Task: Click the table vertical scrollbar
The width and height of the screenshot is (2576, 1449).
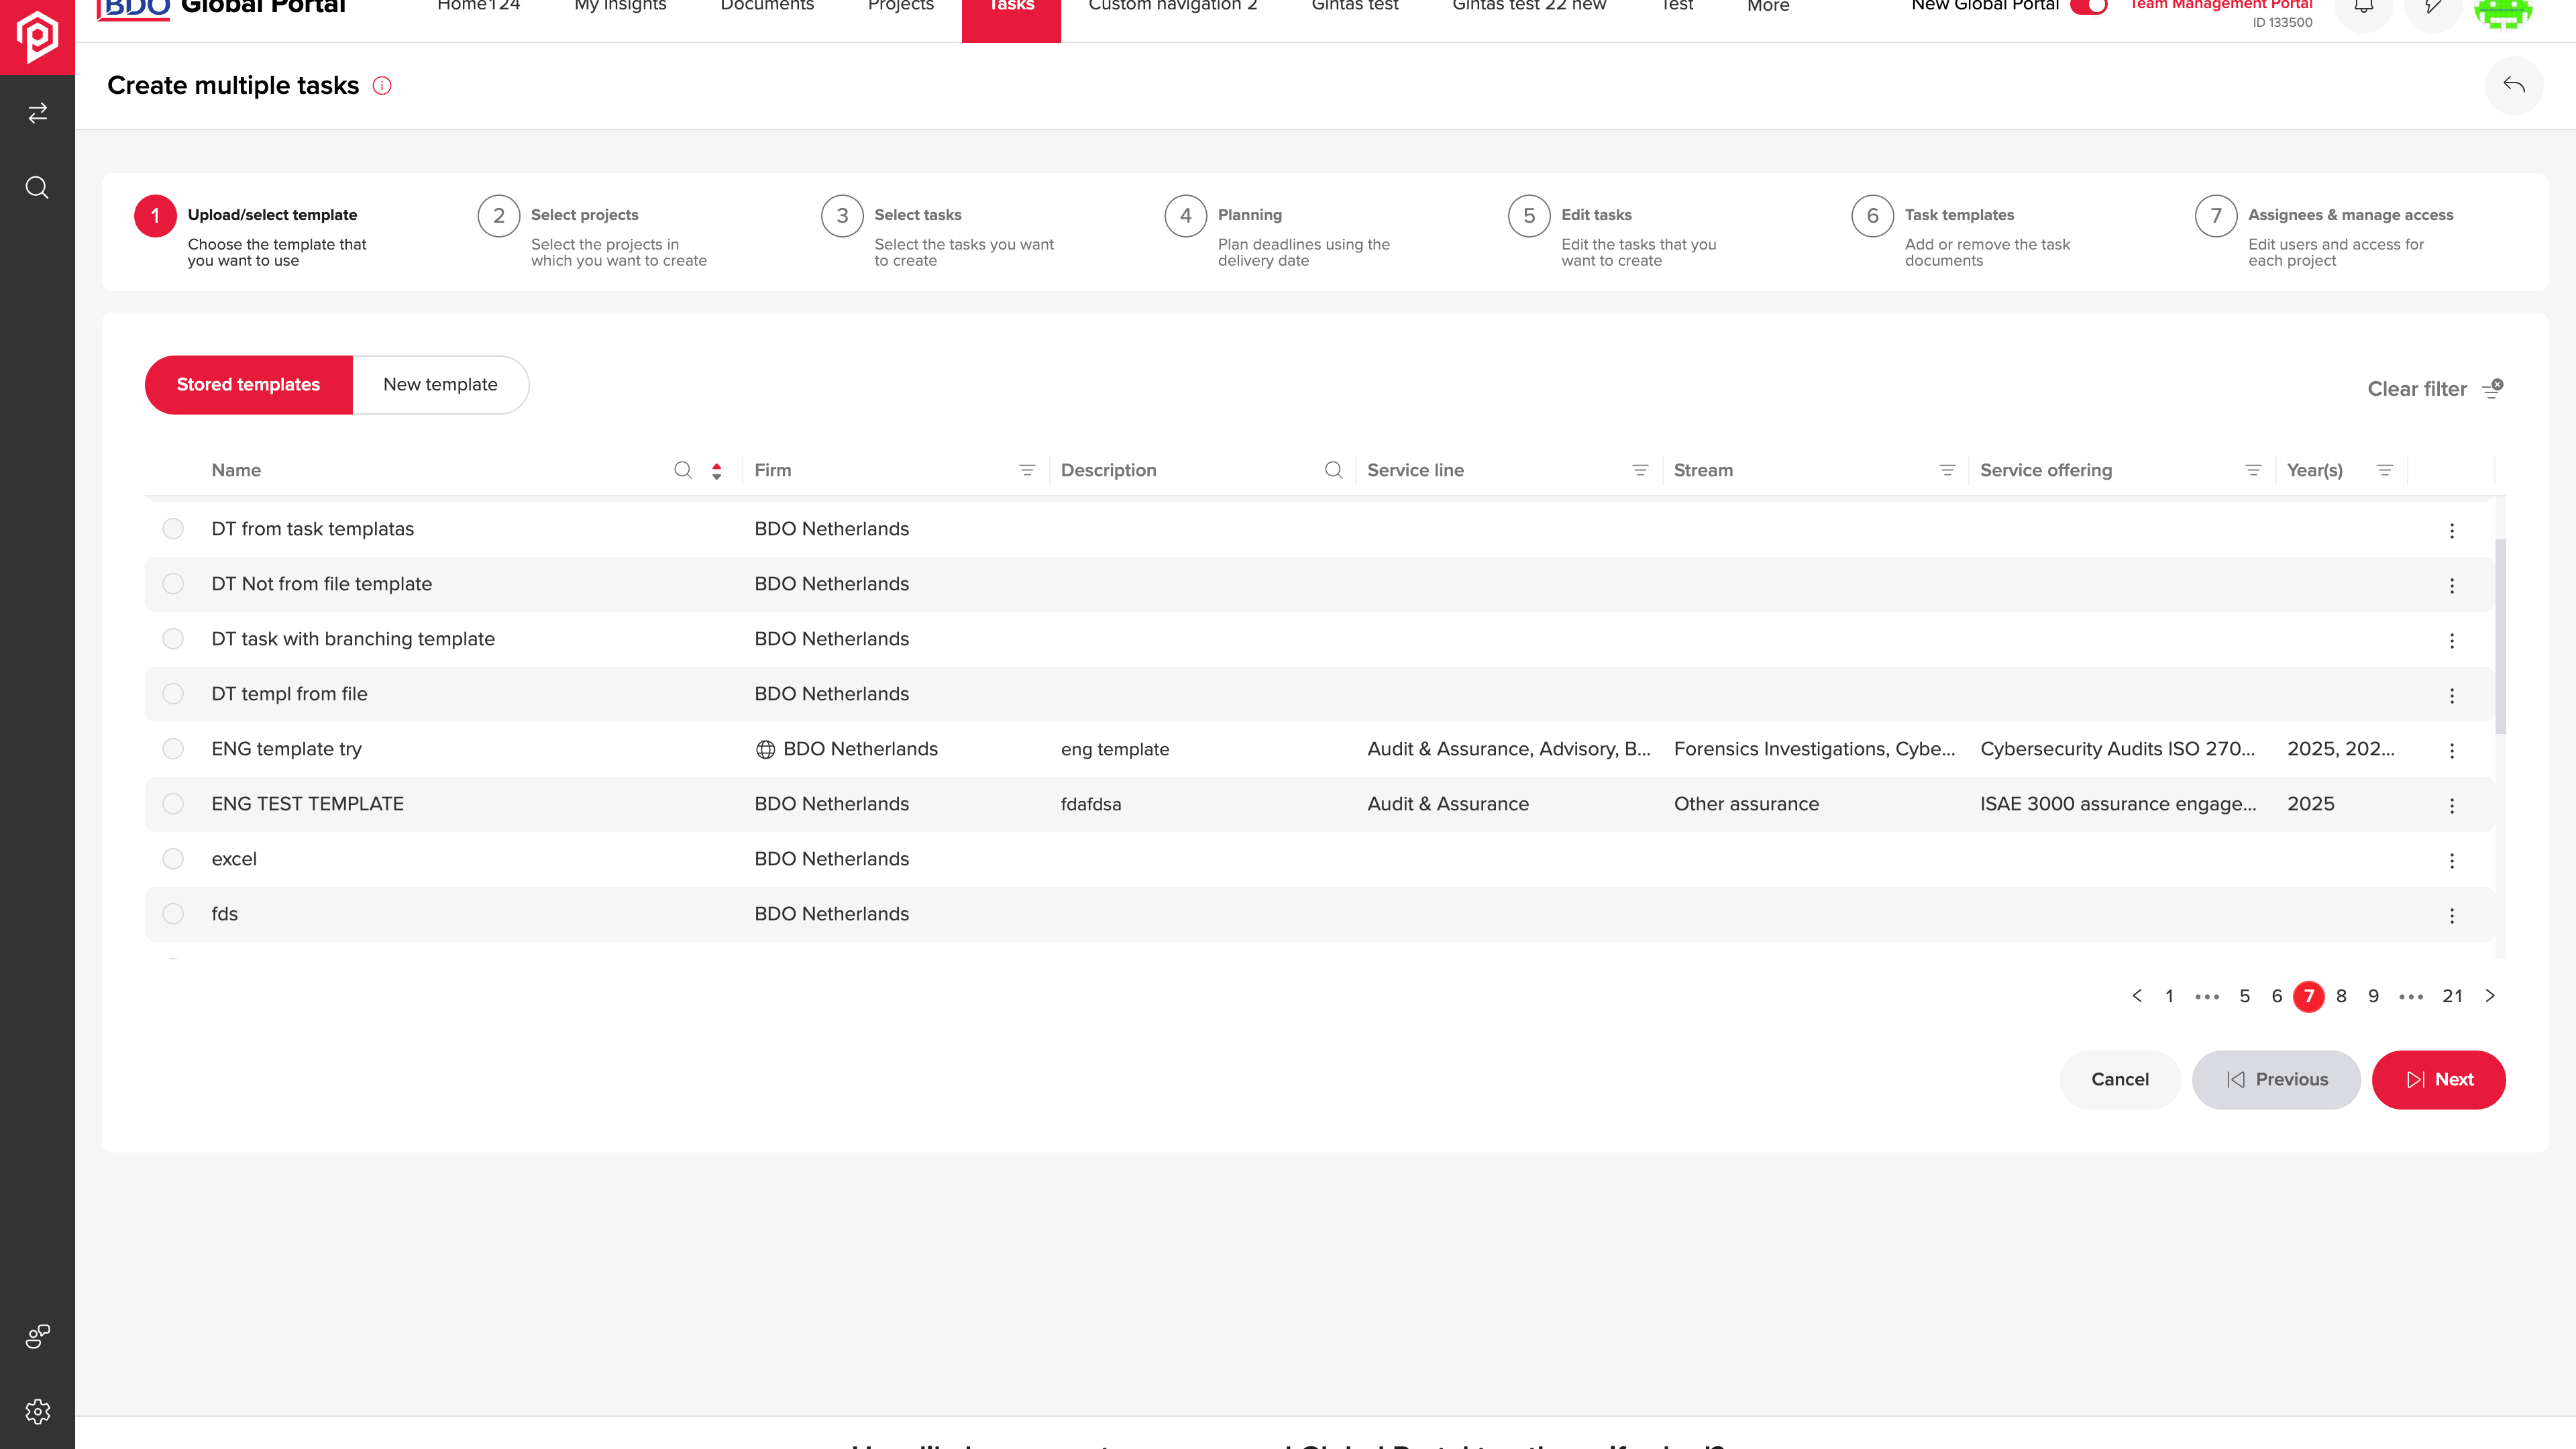Action: tap(2501, 637)
